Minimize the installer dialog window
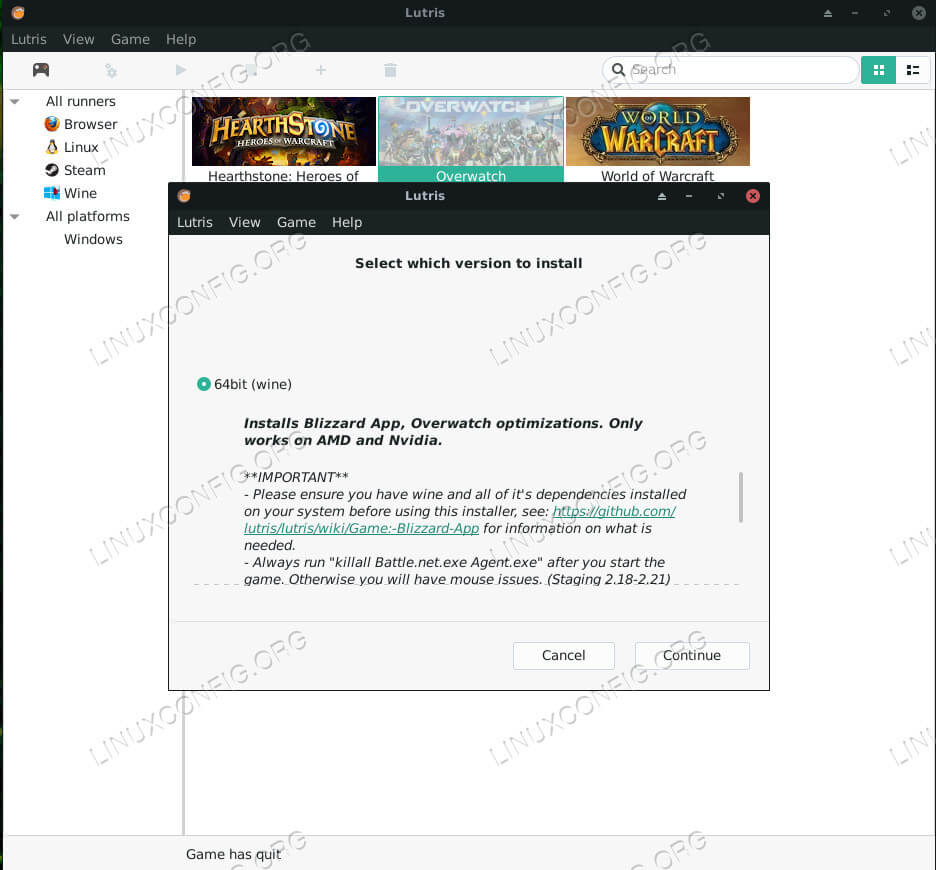 [689, 196]
